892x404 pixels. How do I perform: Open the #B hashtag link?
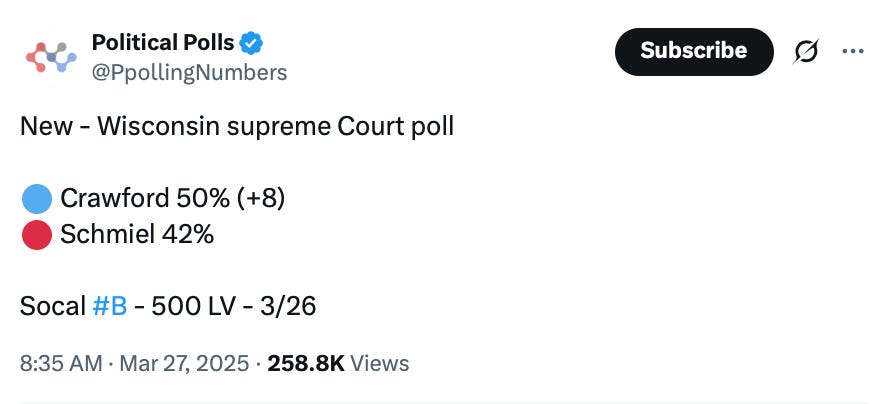point(109,307)
